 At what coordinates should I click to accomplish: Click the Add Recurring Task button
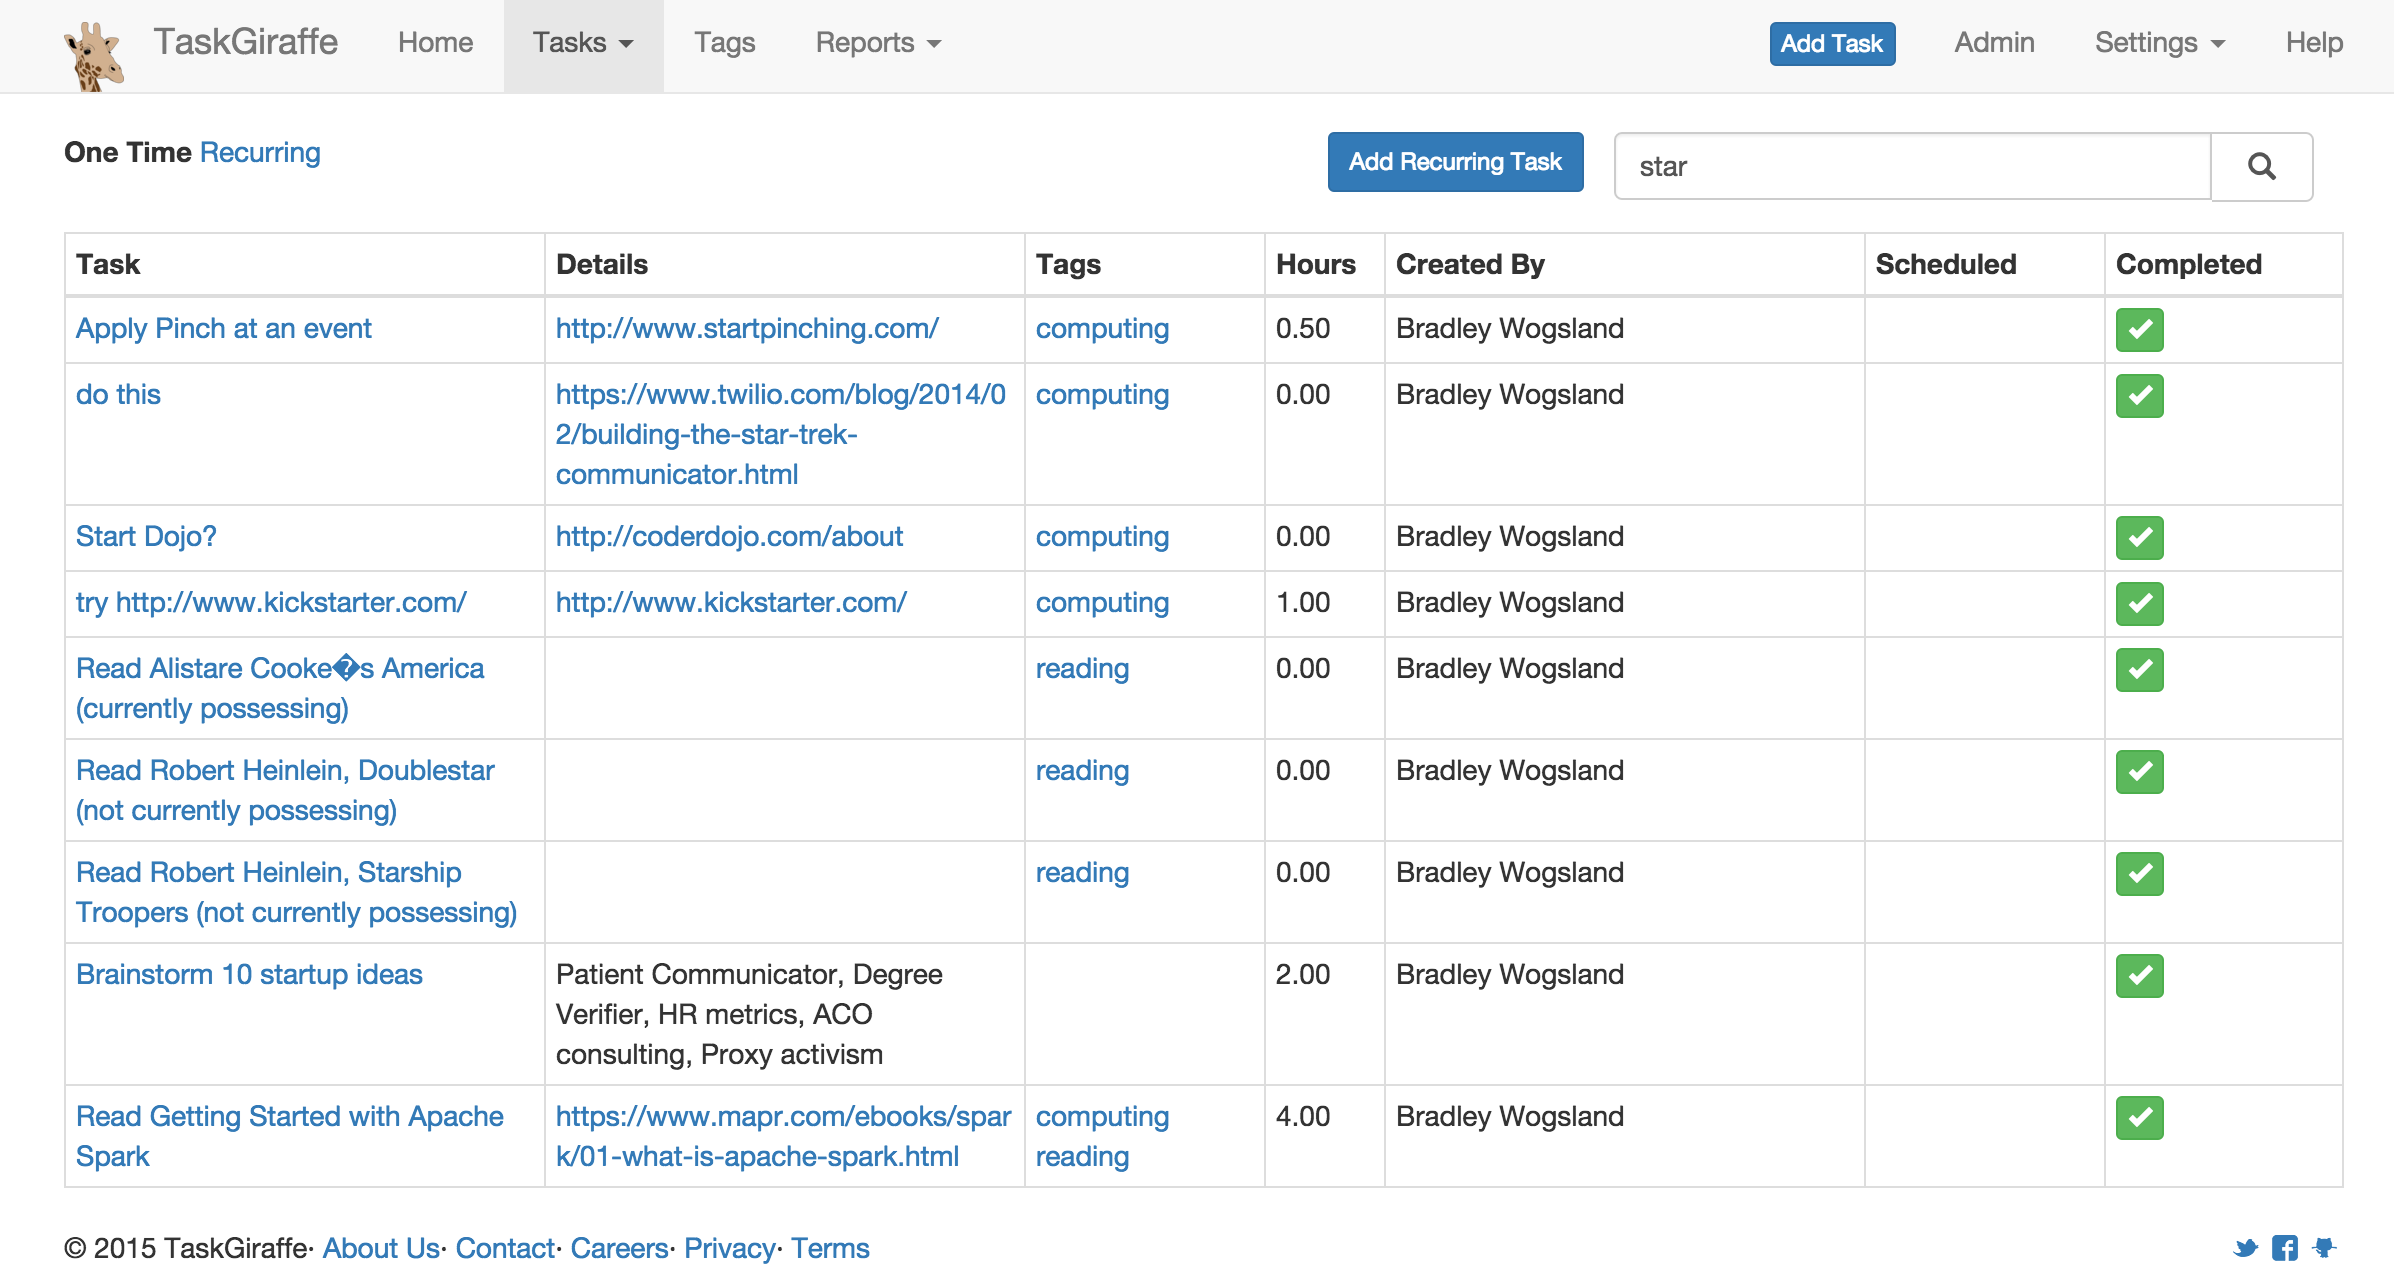(x=1455, y=162)
